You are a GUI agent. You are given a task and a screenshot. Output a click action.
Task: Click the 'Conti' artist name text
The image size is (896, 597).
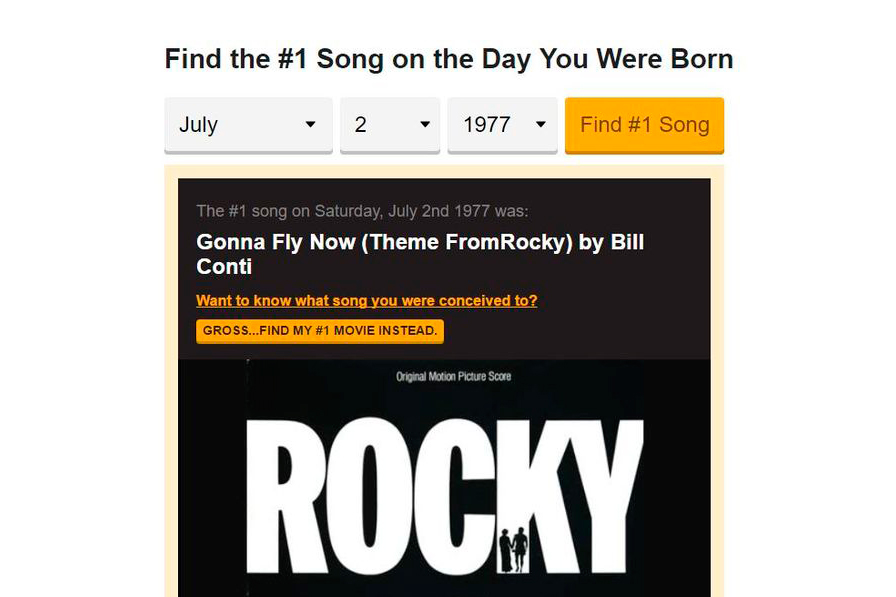(224, 267)
